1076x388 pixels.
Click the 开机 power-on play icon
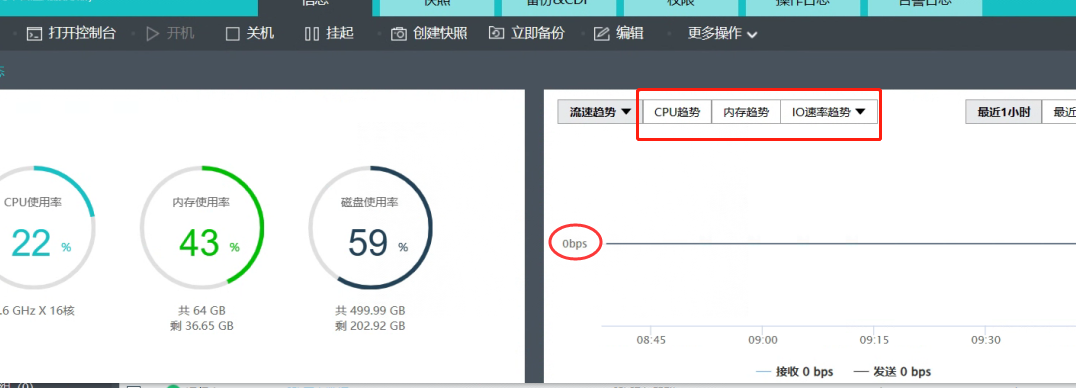(x=153, y=34)
